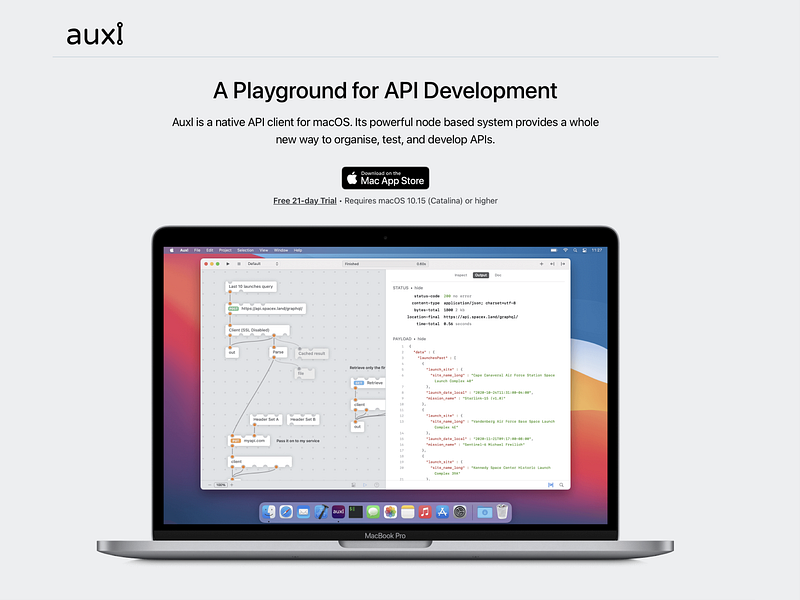Open Xcode from the Dock
This screenshot has height=600, width=800.
pos(321,512)
